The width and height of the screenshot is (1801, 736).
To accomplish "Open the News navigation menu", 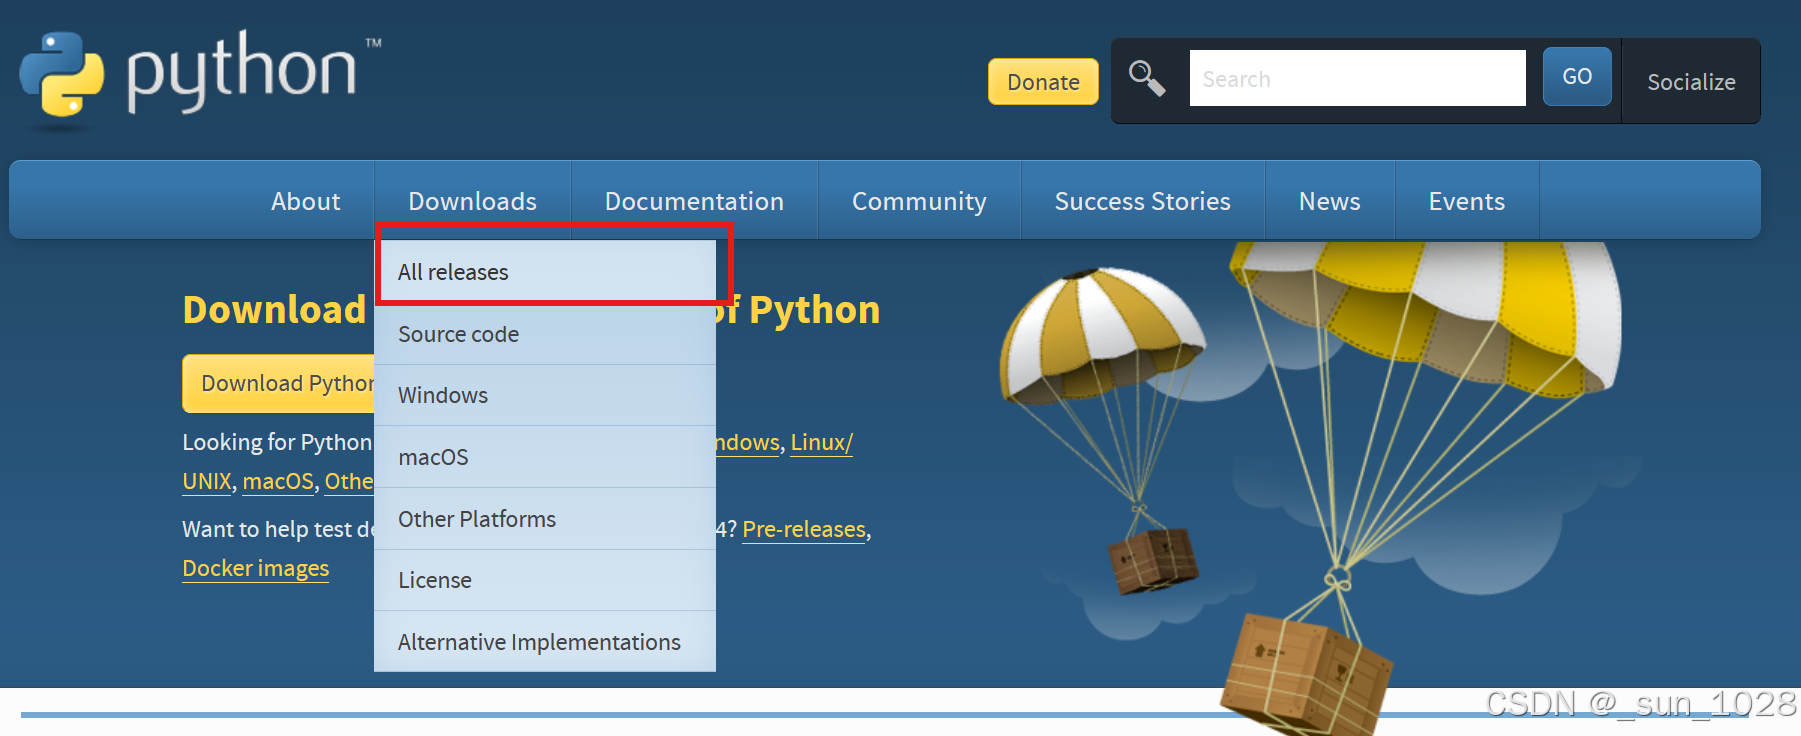I will click(1329, 201).
